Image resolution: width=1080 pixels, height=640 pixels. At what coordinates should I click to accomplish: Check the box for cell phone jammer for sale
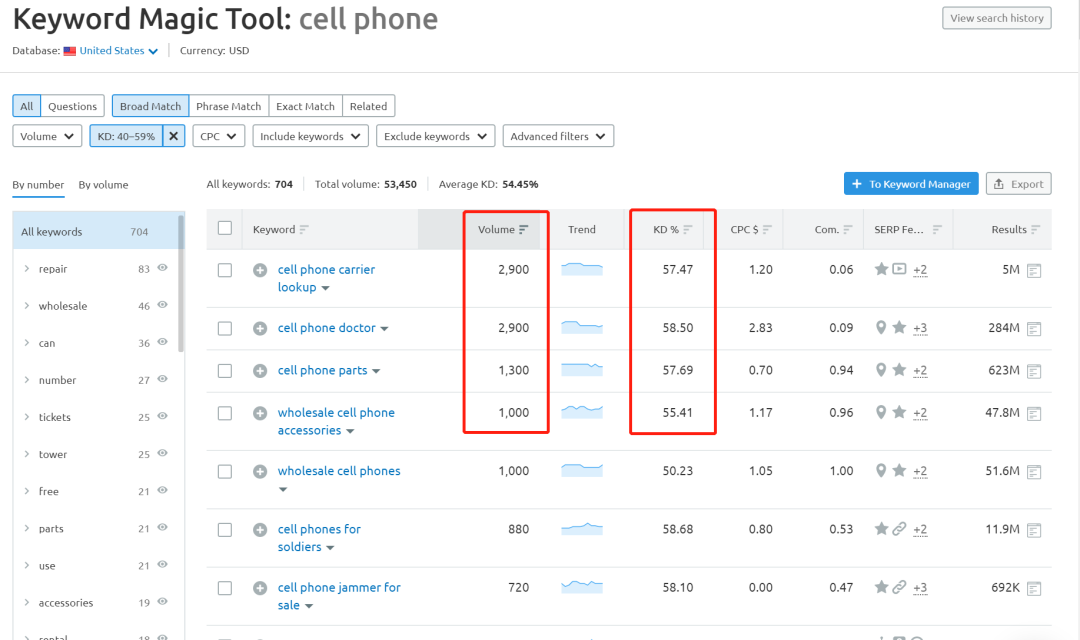225,588
